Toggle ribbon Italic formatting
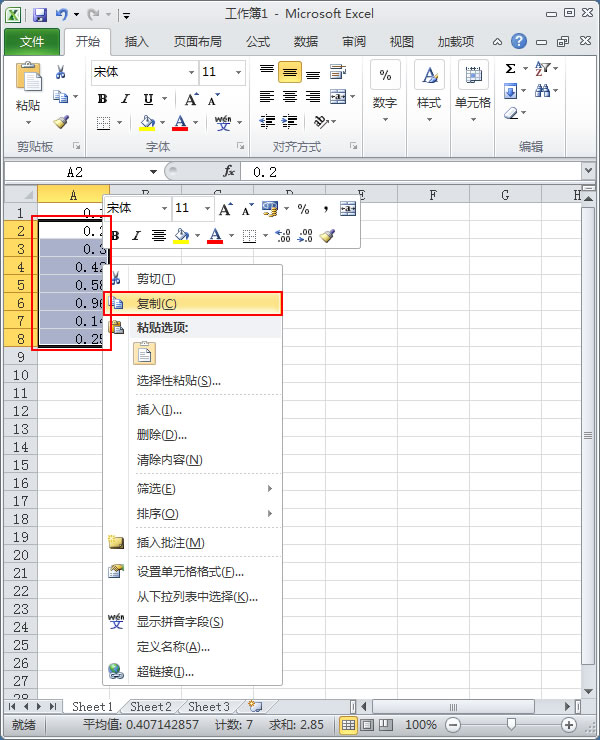The image size is (600, 740). click(125, 99)
